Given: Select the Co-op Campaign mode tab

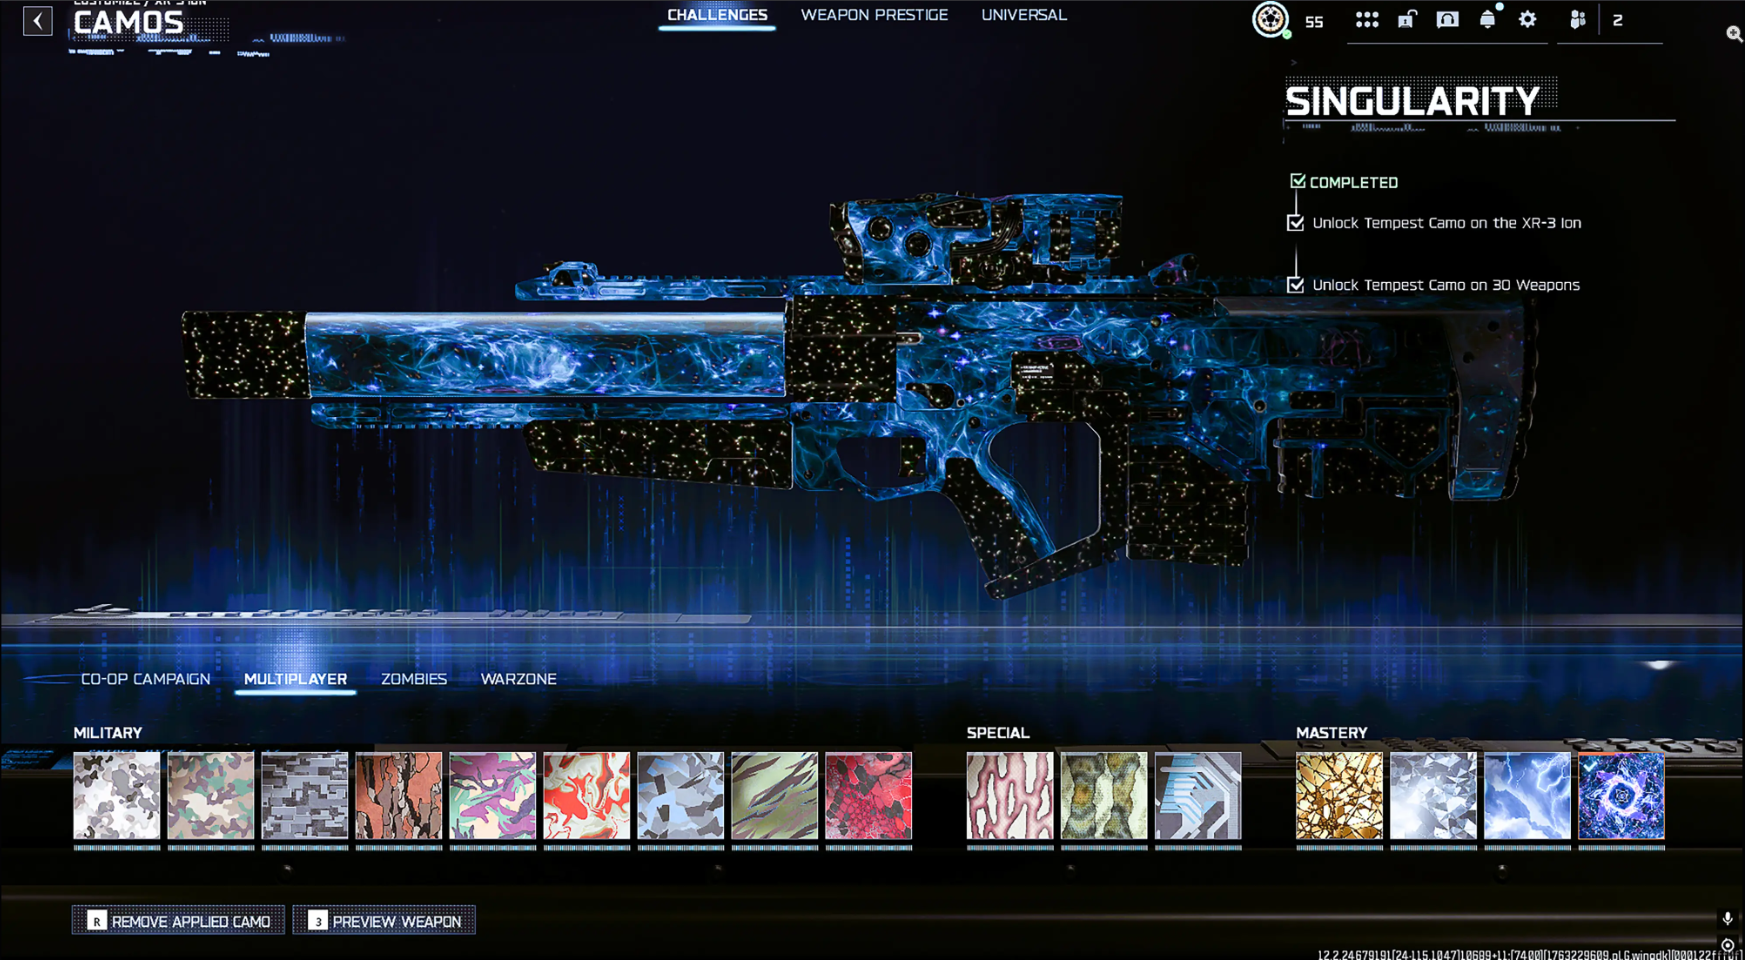Looking at the screenshot, I should [146, 679].
